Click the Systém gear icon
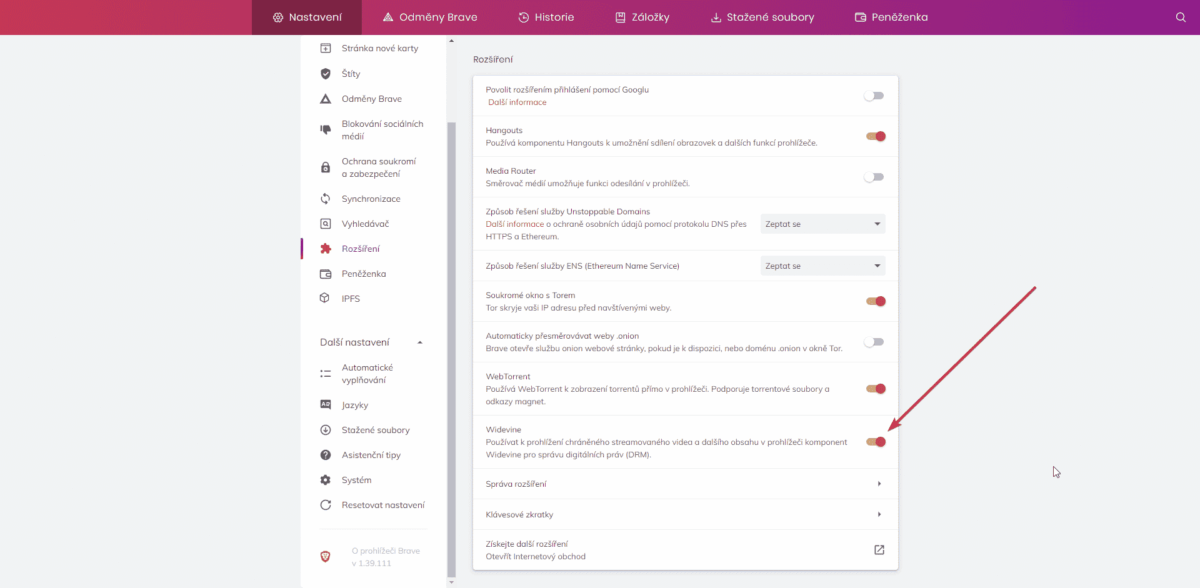This screenshot has width=1200, height=588. click(x=325, y=480)
